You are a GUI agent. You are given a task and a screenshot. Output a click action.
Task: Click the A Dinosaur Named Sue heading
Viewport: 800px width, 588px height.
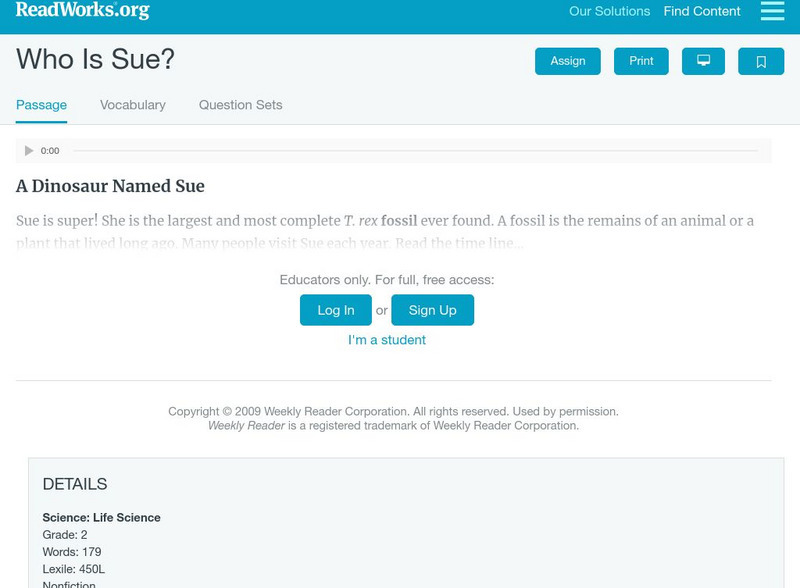(x=110, y=186)
